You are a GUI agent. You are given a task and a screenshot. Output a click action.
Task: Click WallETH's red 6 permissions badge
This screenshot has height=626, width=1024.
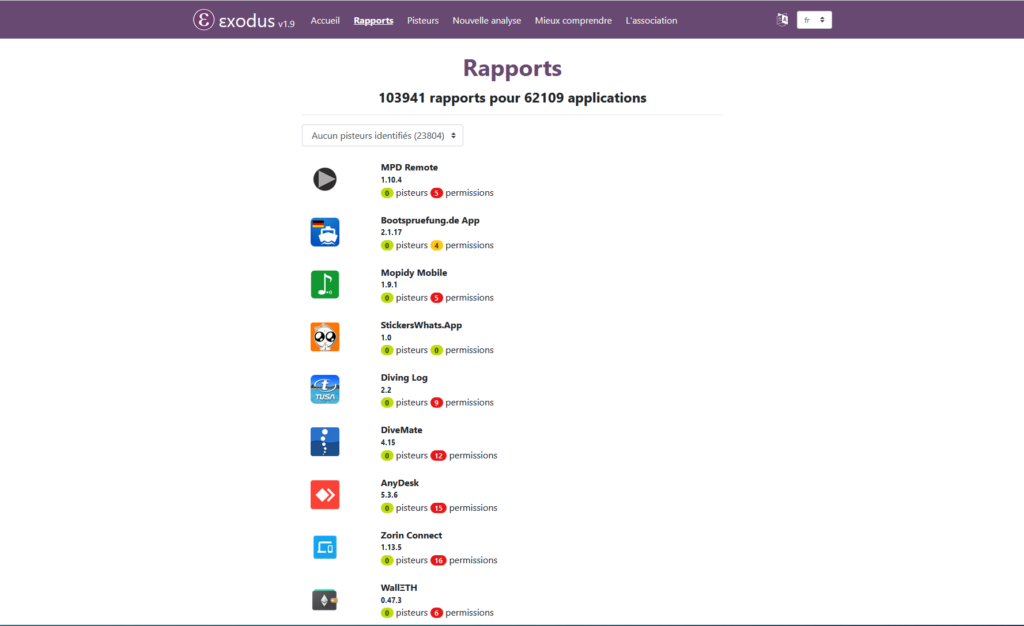436,613
